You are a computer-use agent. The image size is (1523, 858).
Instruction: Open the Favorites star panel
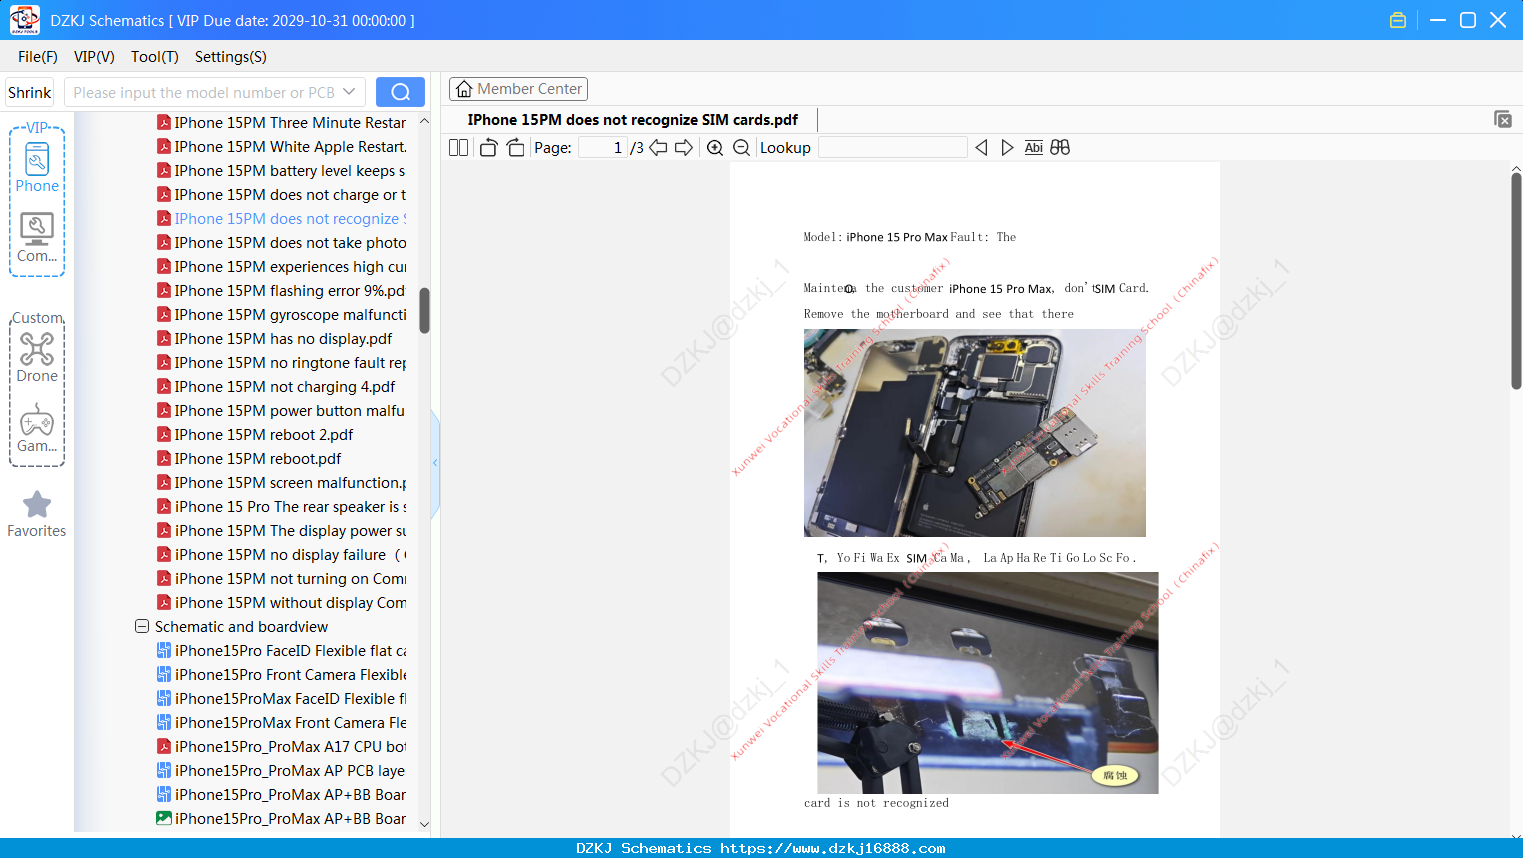click(x=37, y=515)
